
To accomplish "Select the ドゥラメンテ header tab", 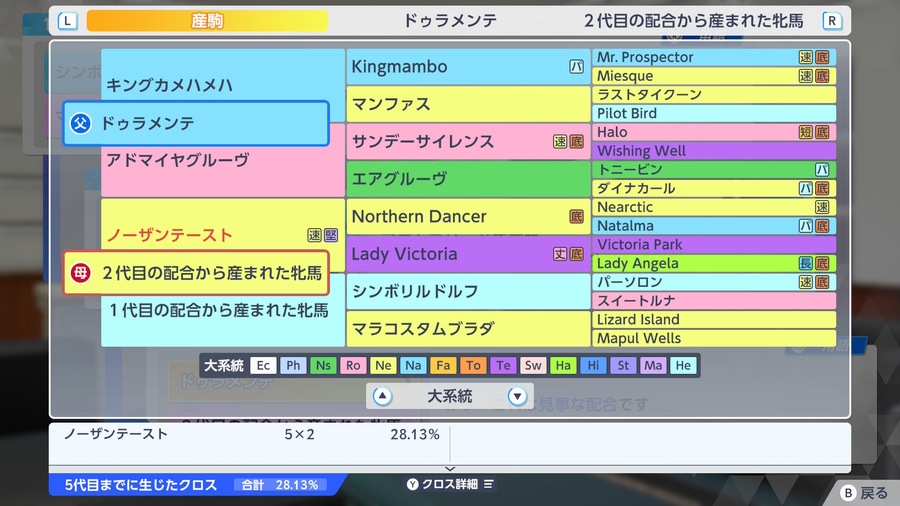I will 450,21.
